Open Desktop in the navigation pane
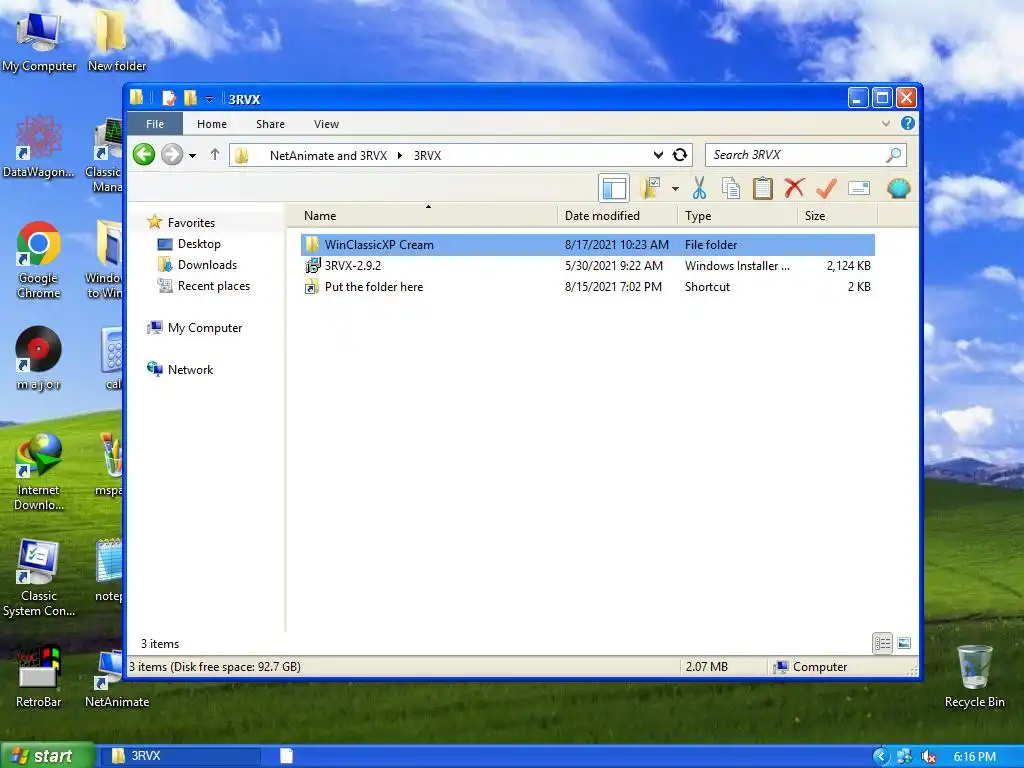 coord(189,244)
